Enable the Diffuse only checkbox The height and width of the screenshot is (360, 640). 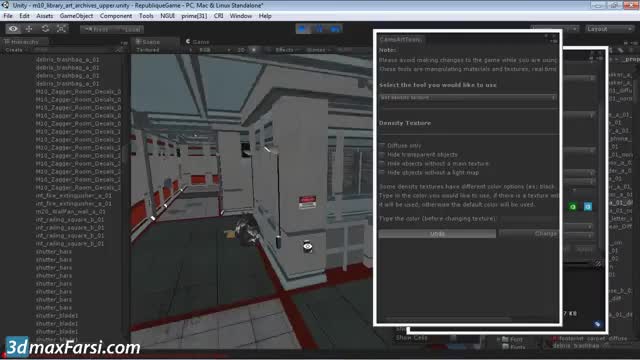pos(382,145)
